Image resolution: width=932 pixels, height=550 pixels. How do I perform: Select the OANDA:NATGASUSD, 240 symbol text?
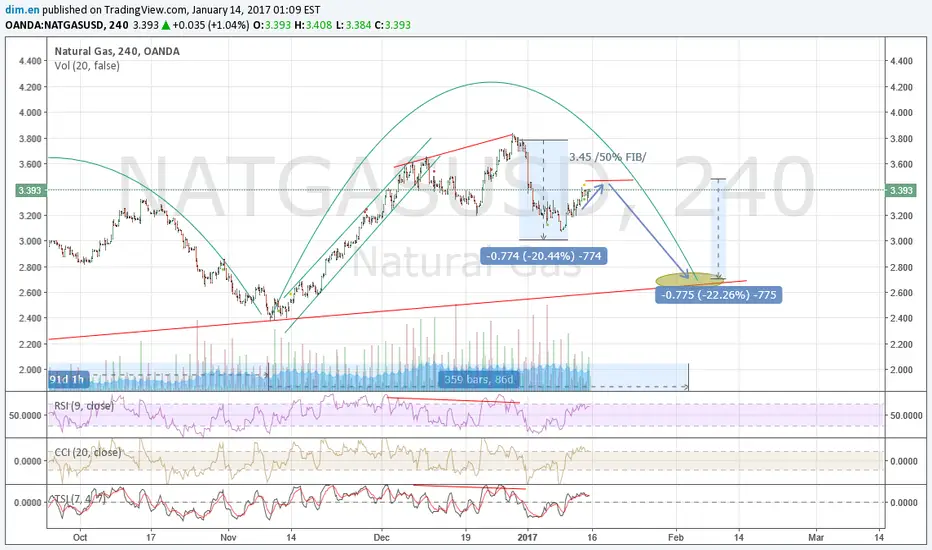click(67, 25)
